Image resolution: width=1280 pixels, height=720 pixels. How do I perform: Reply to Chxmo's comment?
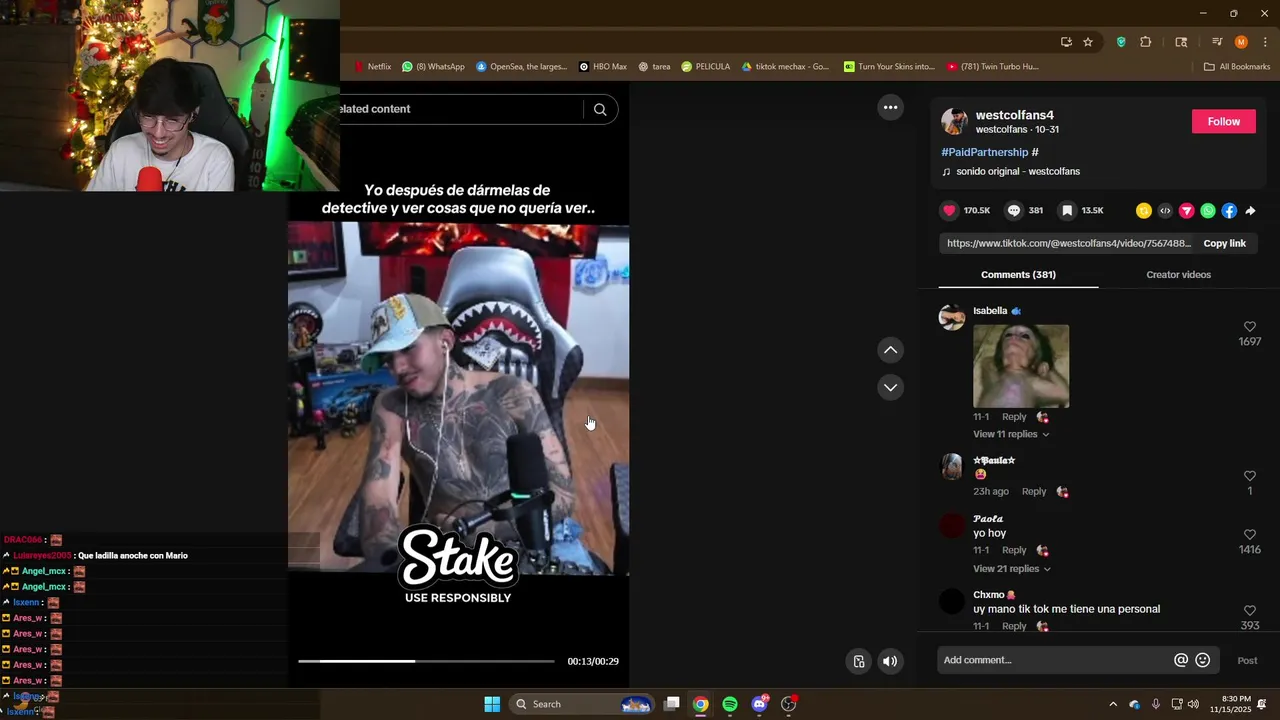[x=1014, y=626]
